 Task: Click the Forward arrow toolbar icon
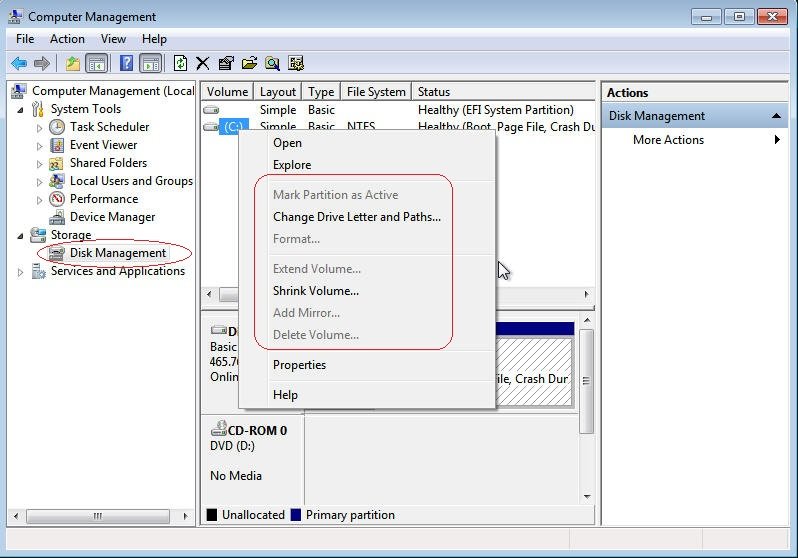coord(42,64)
